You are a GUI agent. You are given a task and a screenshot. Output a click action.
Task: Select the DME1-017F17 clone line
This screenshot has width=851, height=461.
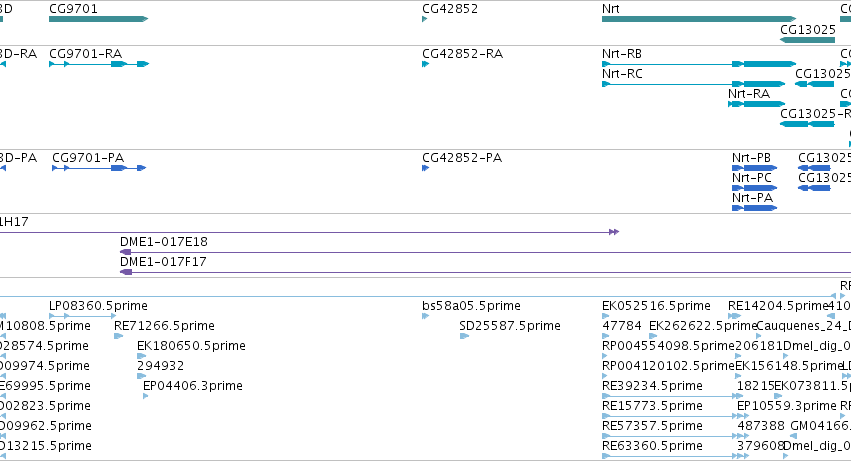[x=485, y=272]
